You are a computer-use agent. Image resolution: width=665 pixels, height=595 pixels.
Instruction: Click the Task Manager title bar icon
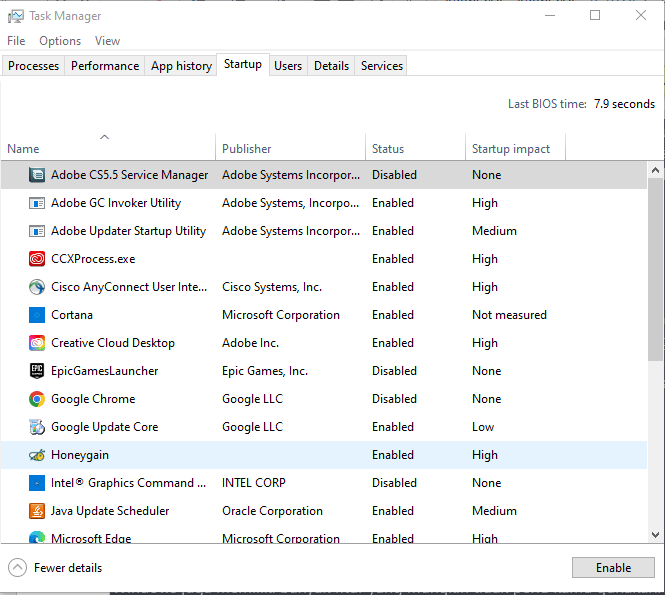point(16,16)
